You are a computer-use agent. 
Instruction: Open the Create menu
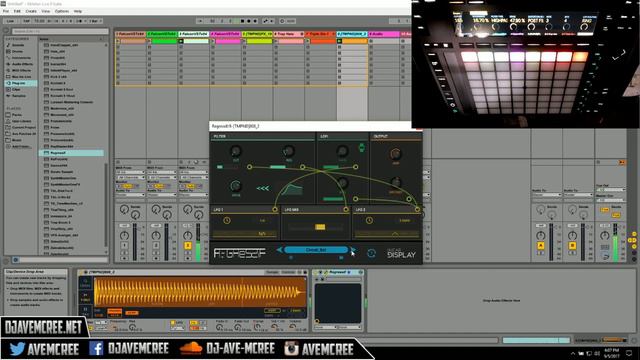point(31,11)
